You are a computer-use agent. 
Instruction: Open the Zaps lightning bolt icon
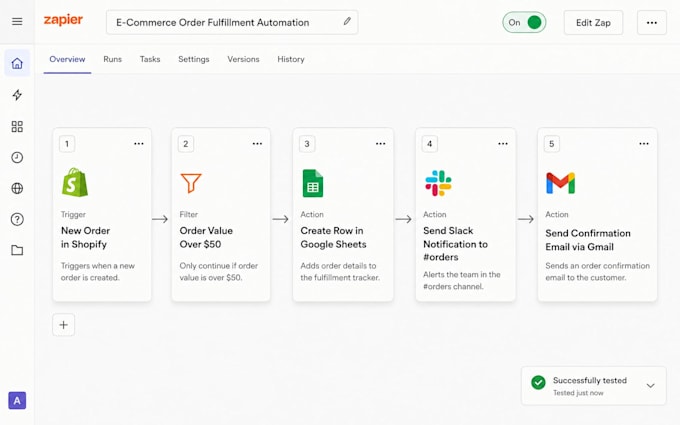click(x=17, y=95)
